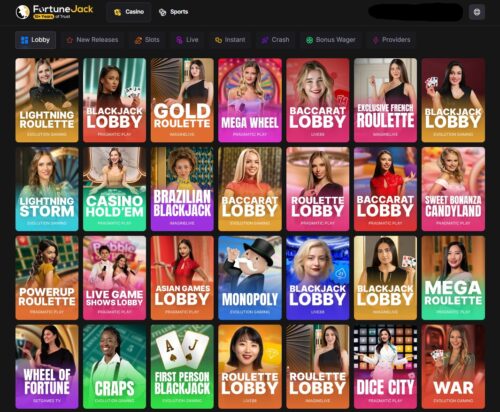500x412 pixels.
Task: Click the FortuneJack logo
Action: (x=55, y=12)
